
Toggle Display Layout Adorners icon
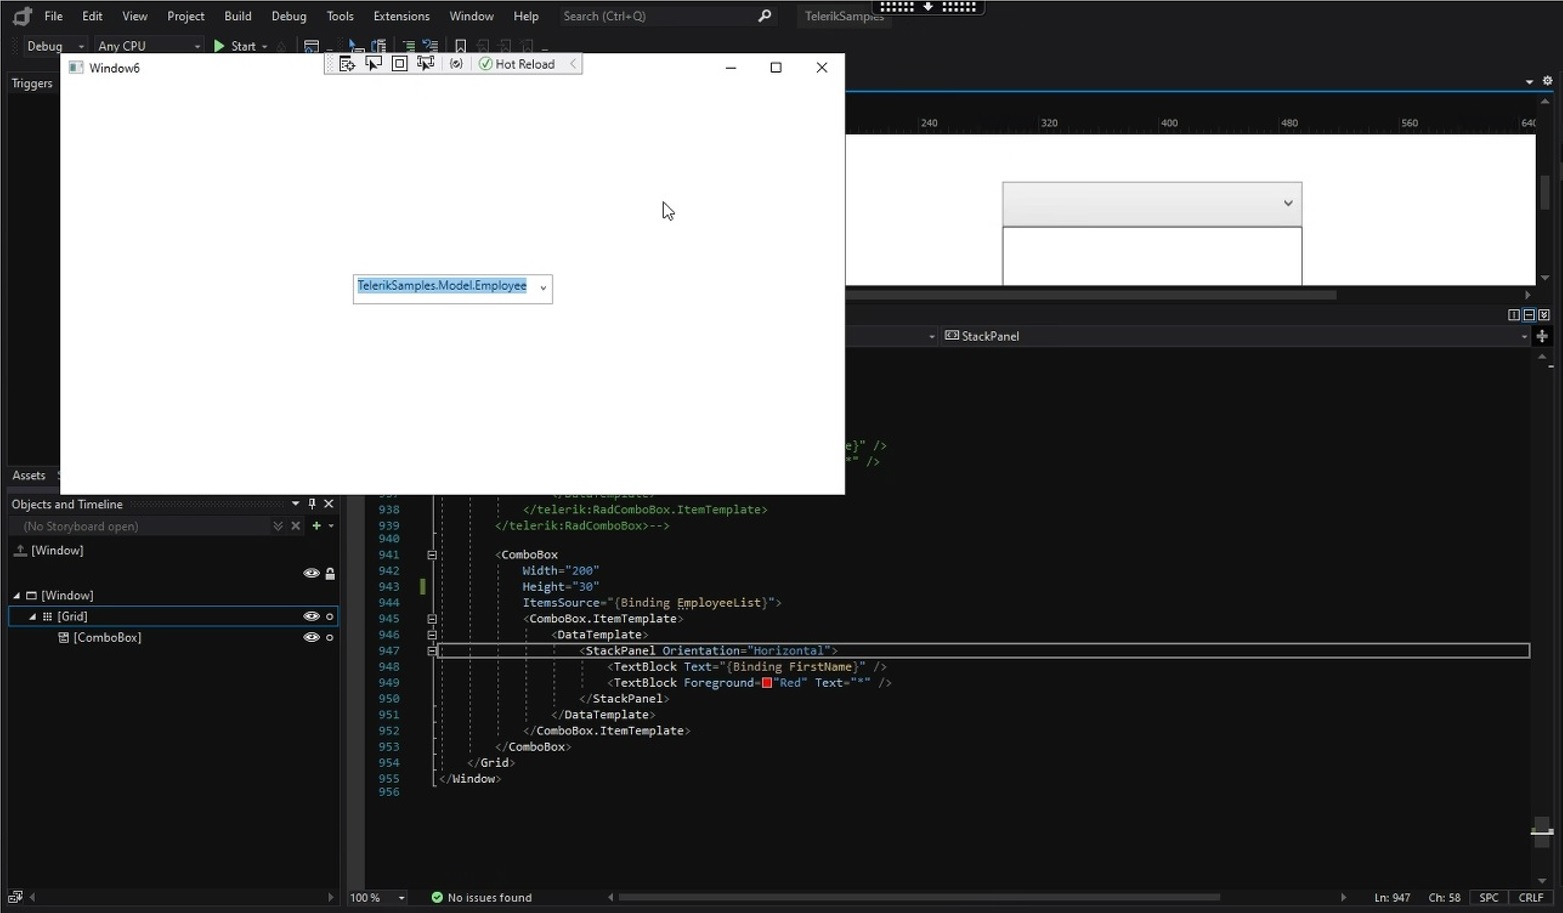(x=399, y=64)
